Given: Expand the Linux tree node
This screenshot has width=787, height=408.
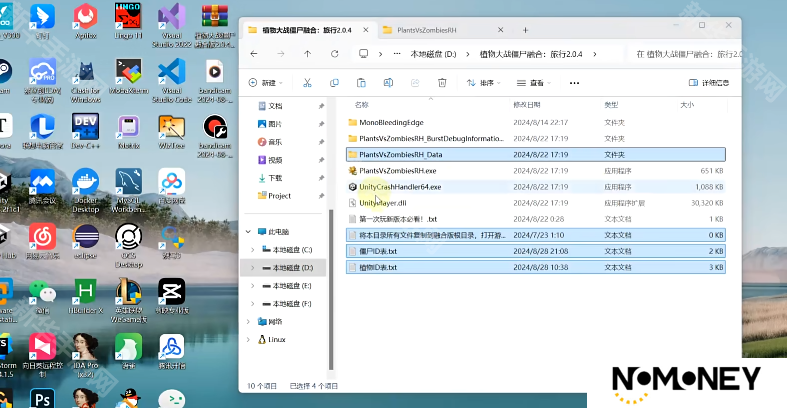Looking at the screenshot, I should click(248, 340).
